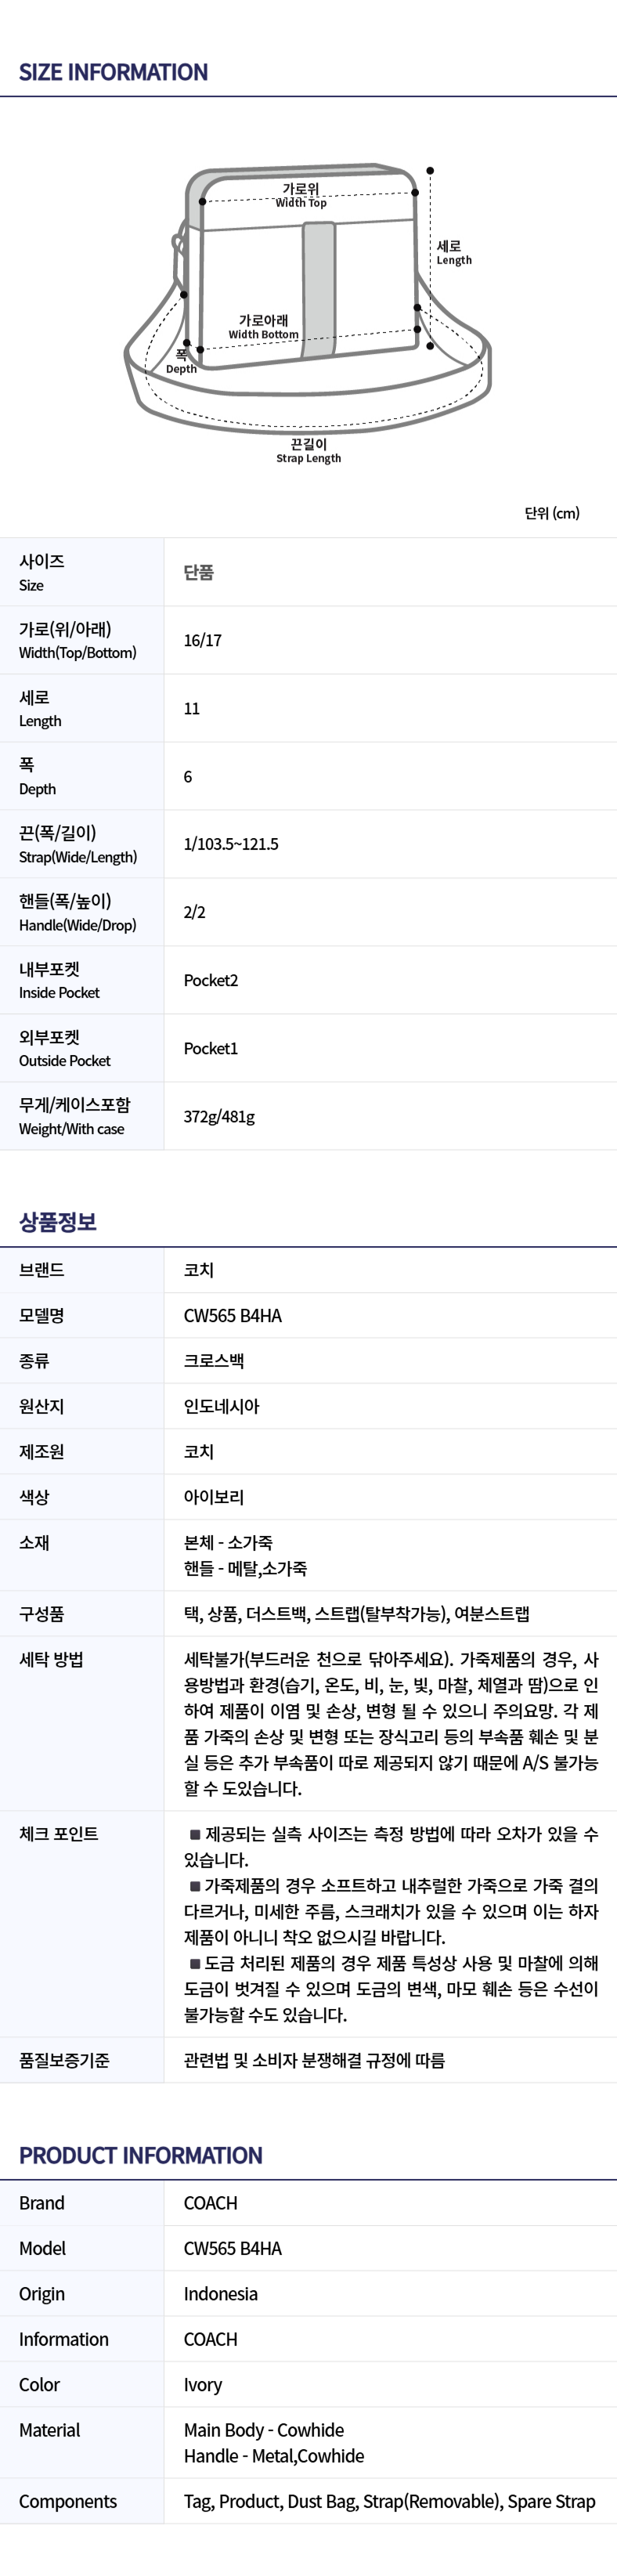The width and height of the screenshot is (617, 2576).
Task: Click the PRODUCT INFORMATION heading
Action: point(141,2155)
